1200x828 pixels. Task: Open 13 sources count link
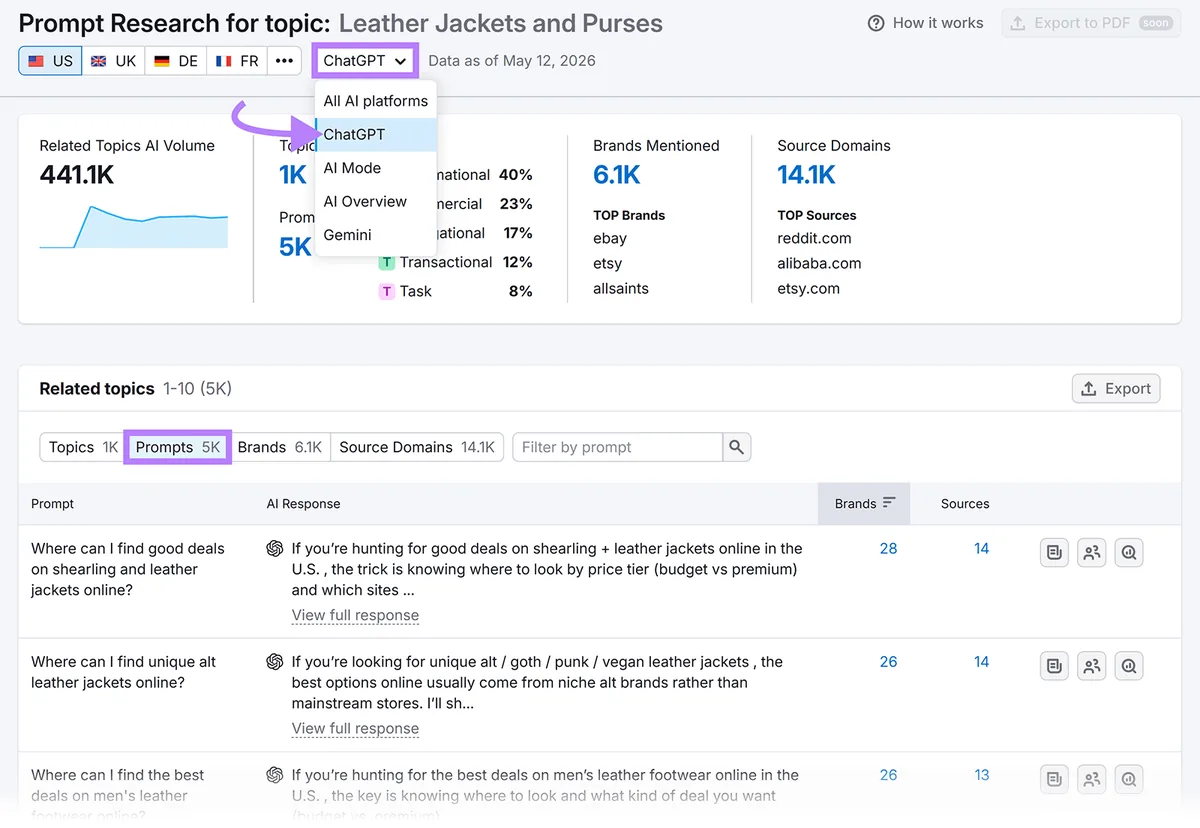(982, 774)
